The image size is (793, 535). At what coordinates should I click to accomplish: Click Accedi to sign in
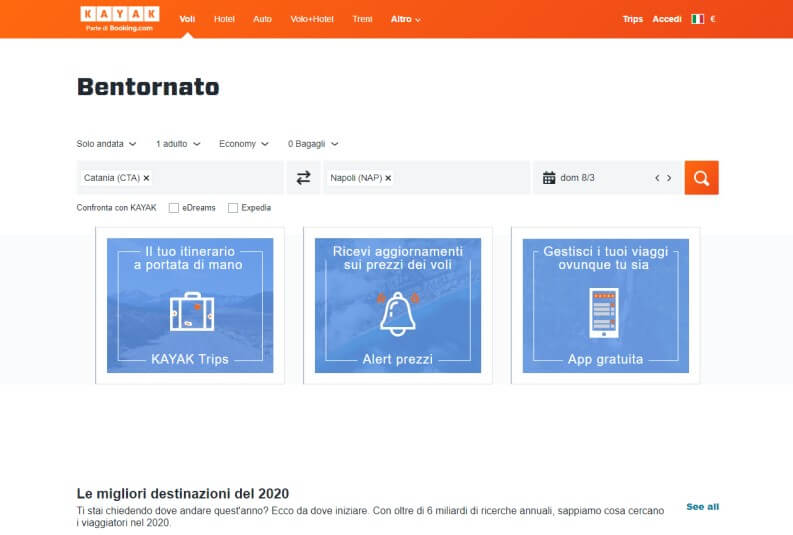(667, 19)
